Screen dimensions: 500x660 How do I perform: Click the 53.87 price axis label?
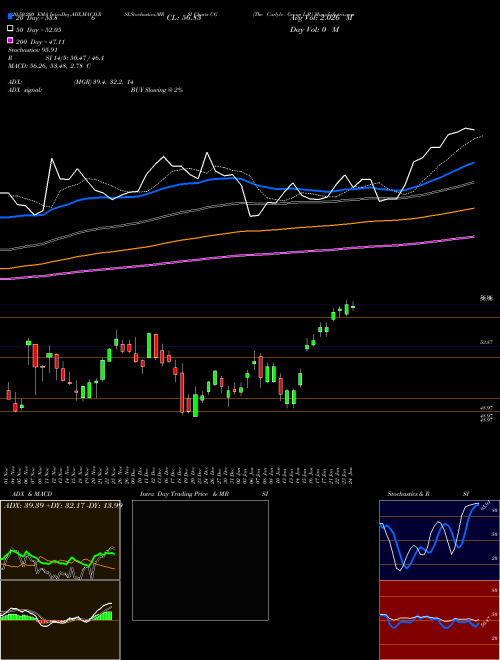click(487, 343)
